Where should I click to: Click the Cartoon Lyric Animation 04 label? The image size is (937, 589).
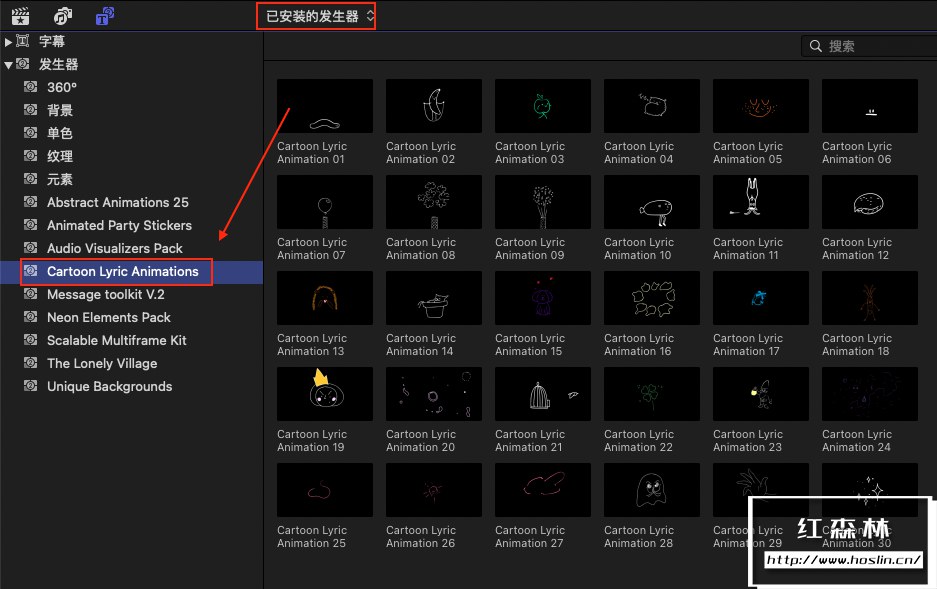click(x=639, y=153)
